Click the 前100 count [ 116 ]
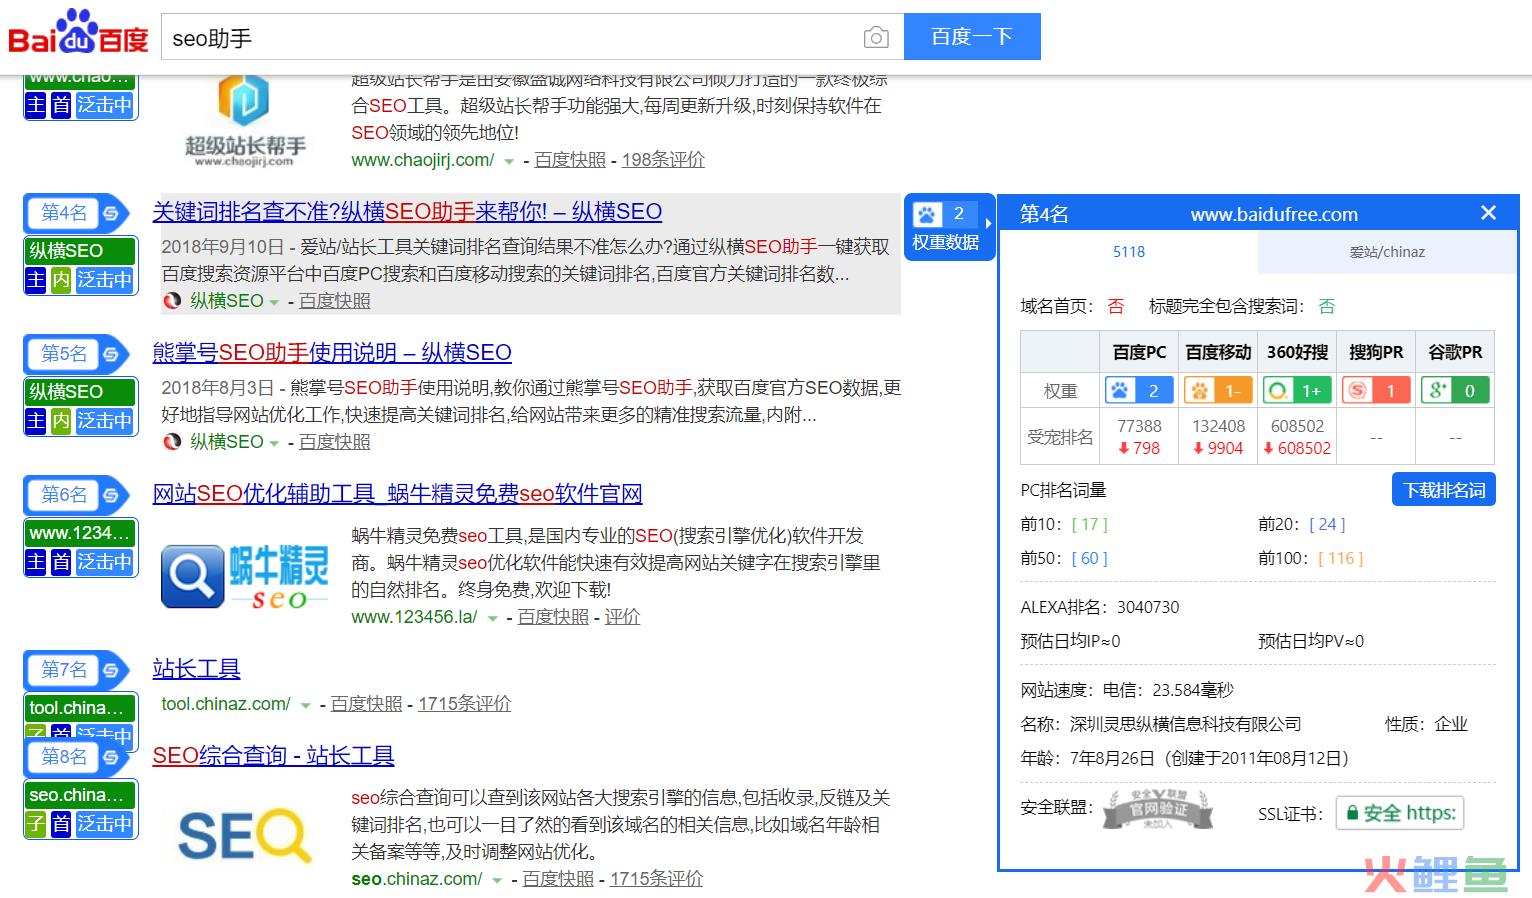 [1341, 558]
